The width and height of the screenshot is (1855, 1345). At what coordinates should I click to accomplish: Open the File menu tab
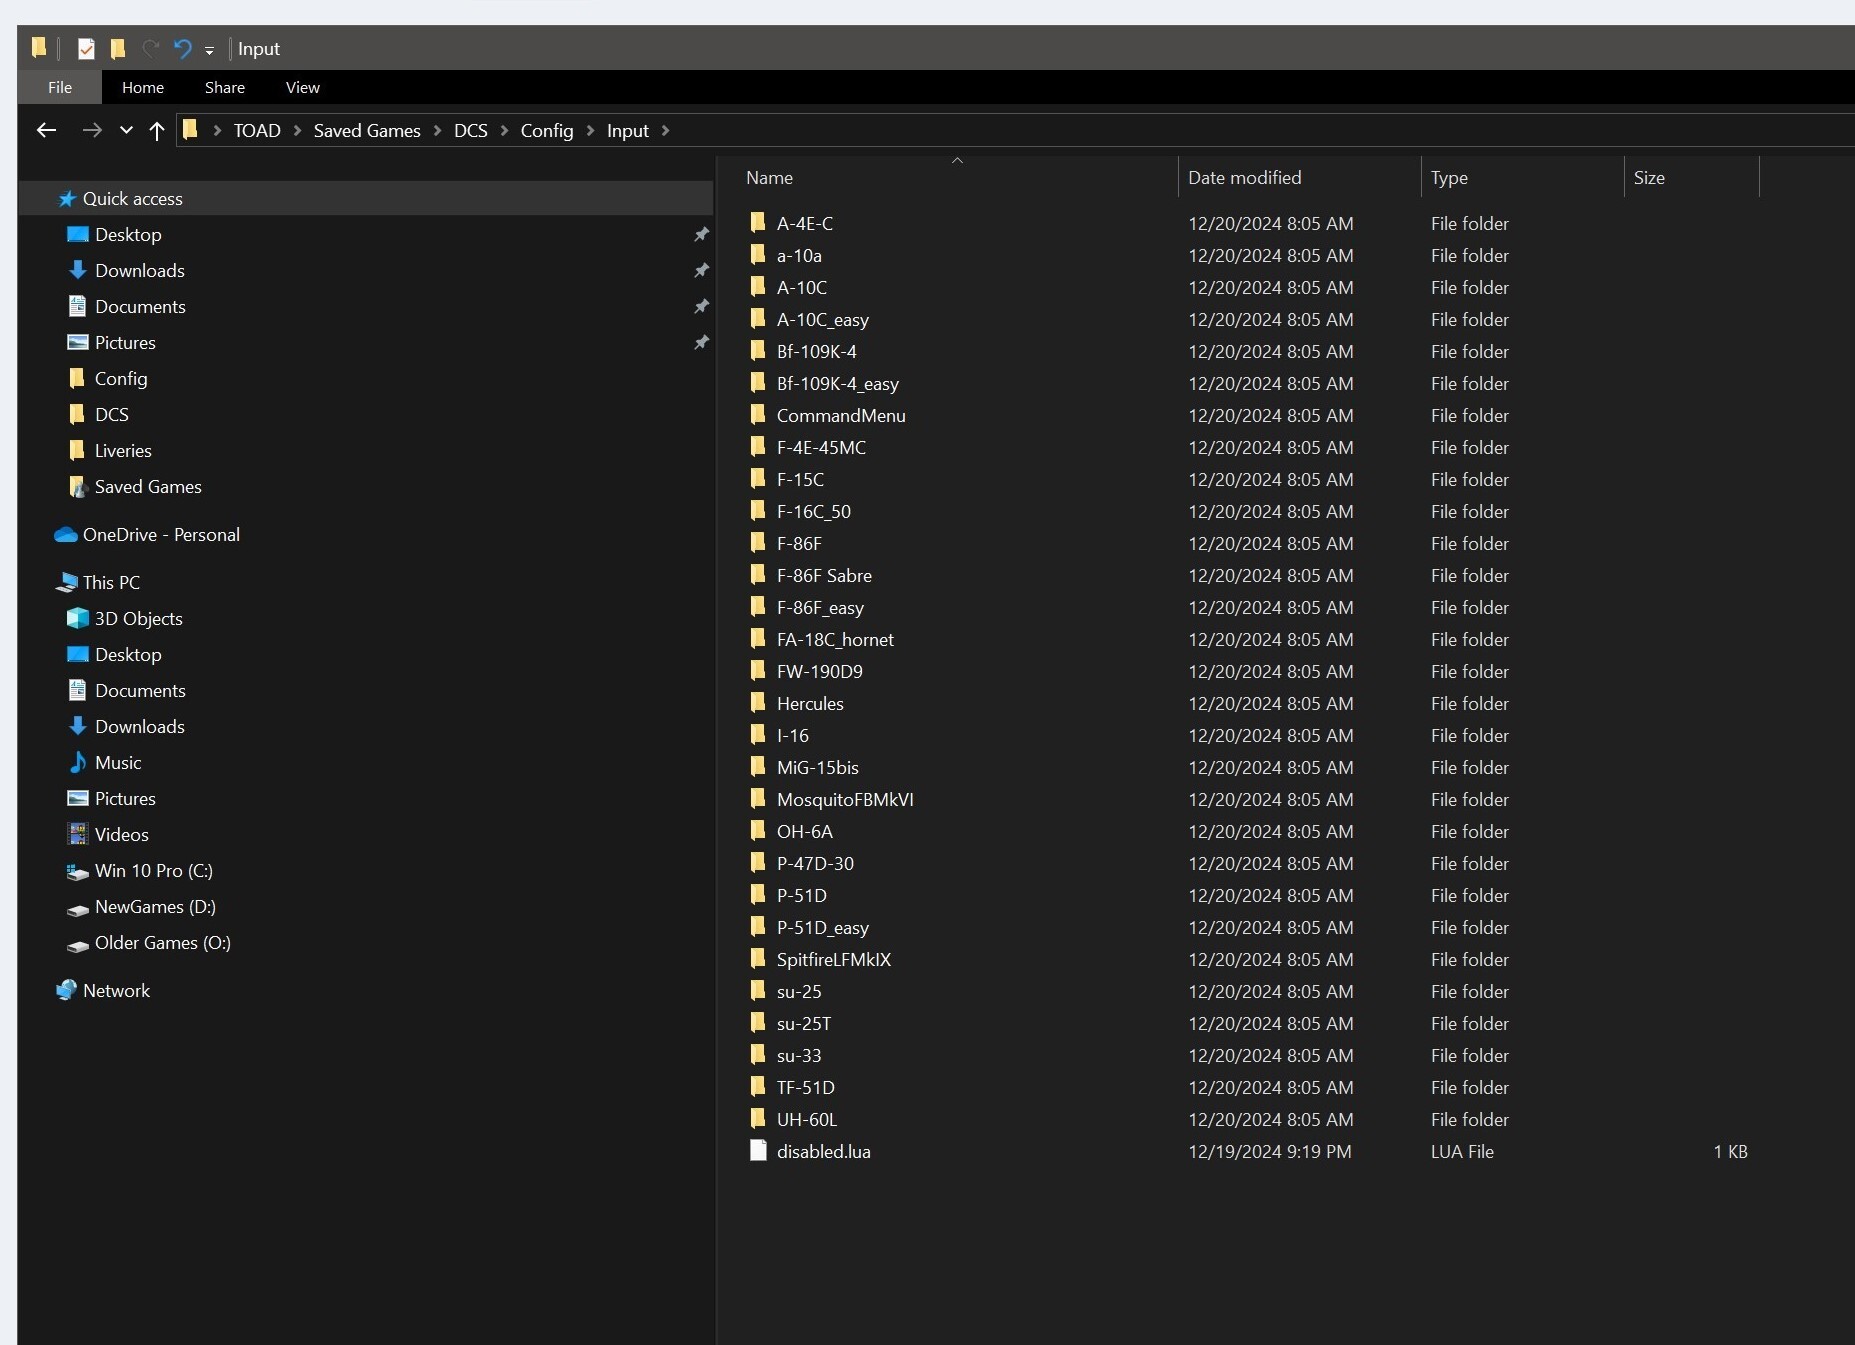point(60,87)
